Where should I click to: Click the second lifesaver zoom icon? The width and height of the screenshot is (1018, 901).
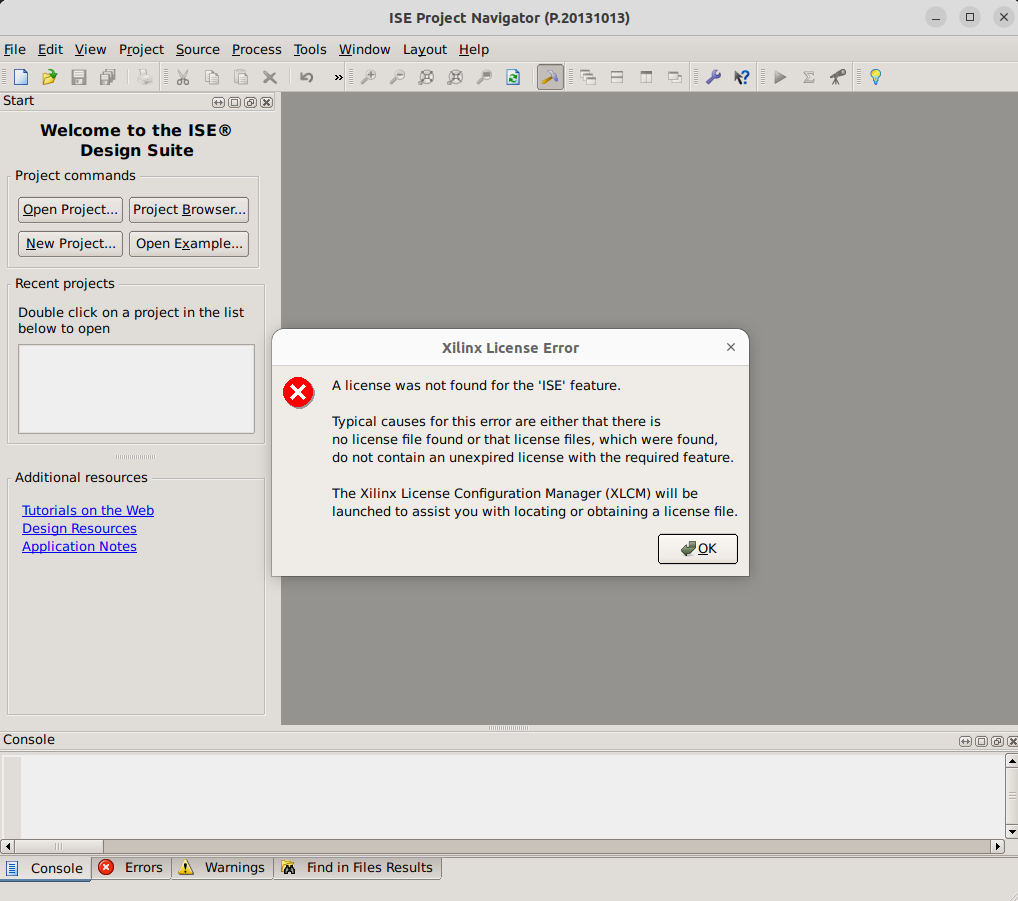(x=456, y=77)
